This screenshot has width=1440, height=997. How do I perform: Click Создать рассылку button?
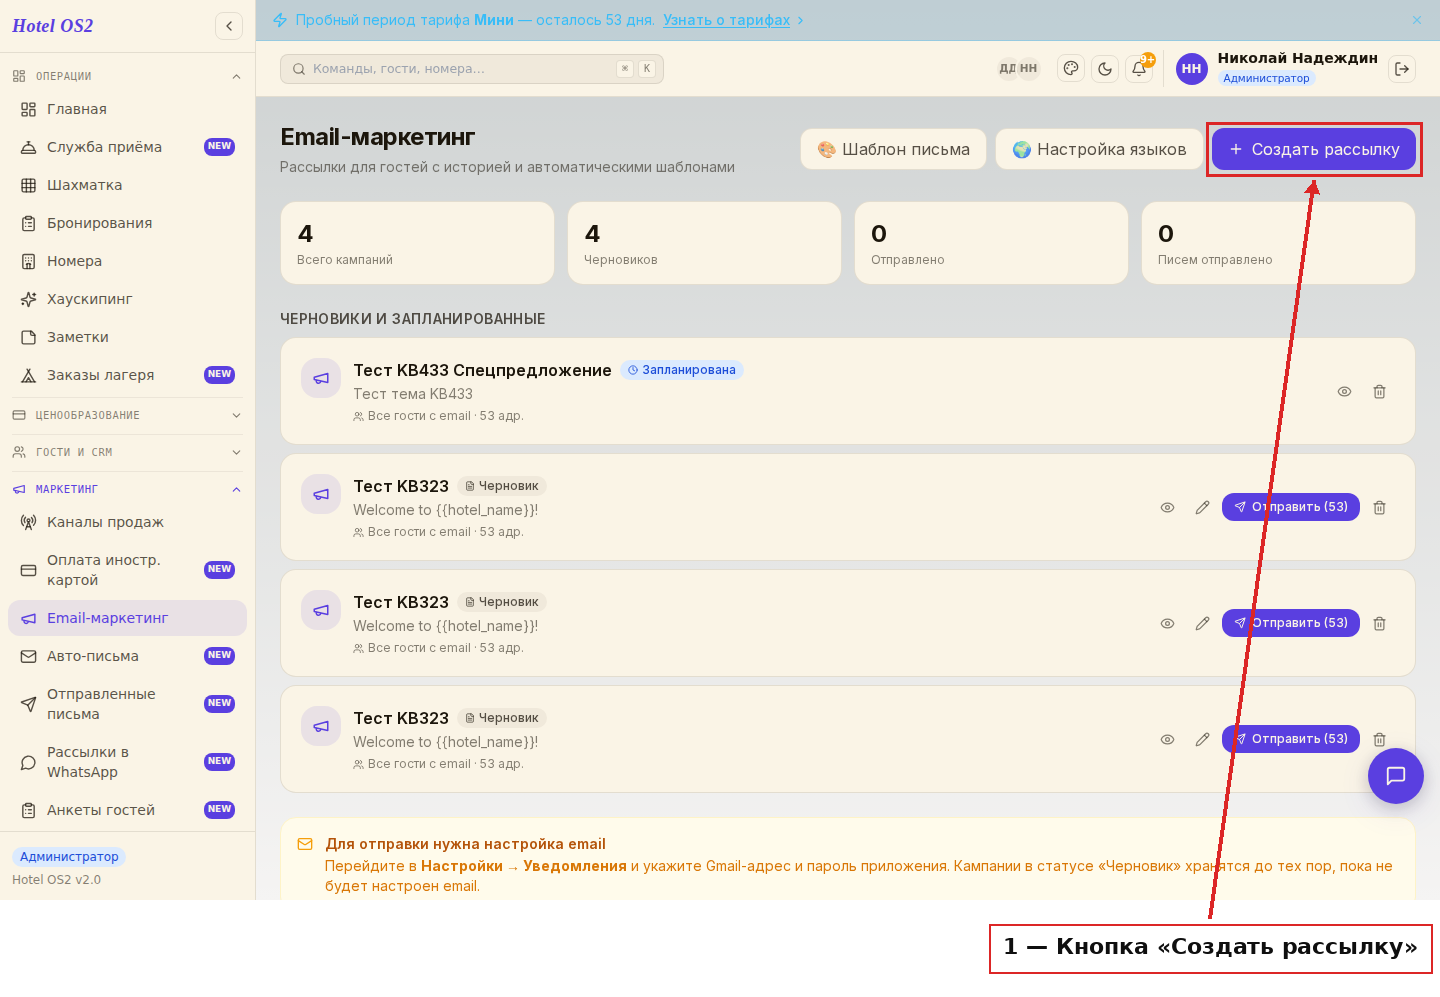1314,149
